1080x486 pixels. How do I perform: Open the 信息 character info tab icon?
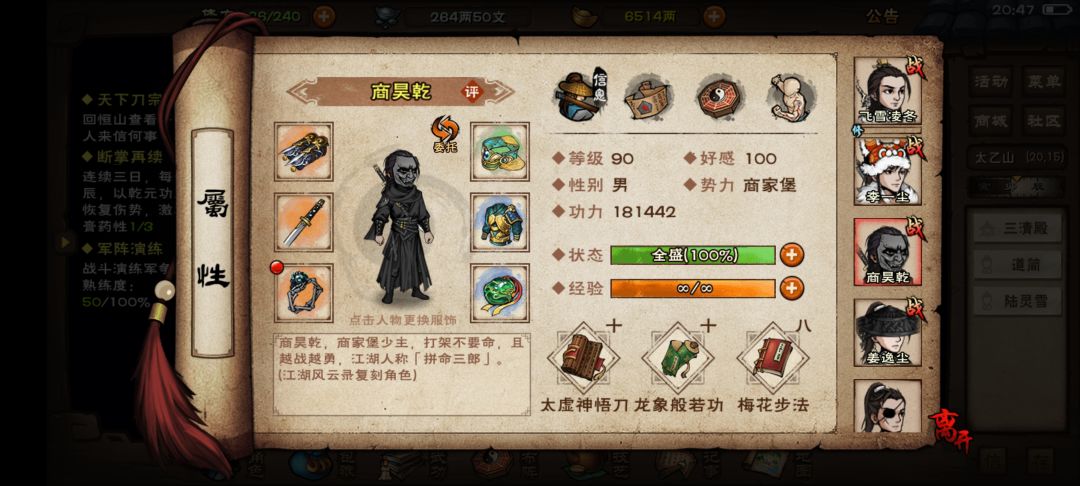[x=580, y=96]
